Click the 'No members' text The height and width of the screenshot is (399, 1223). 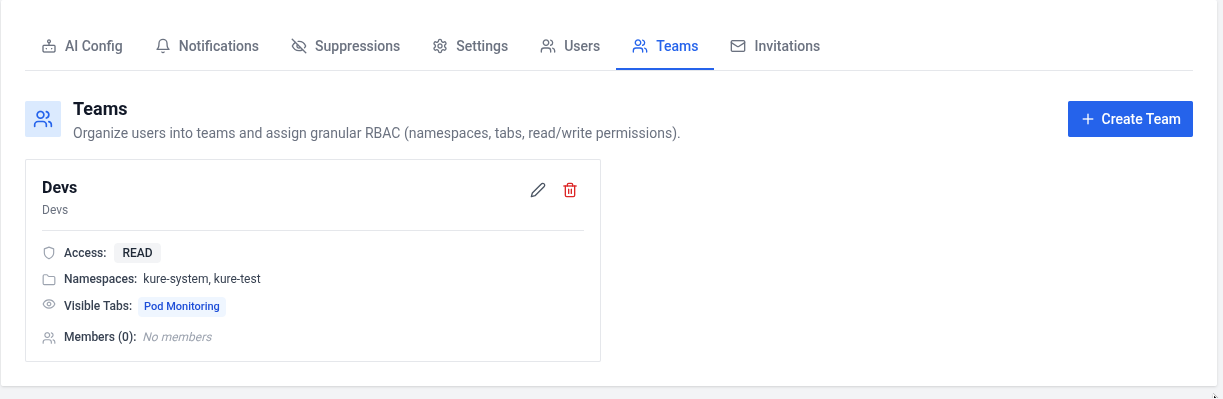(177, 337)
